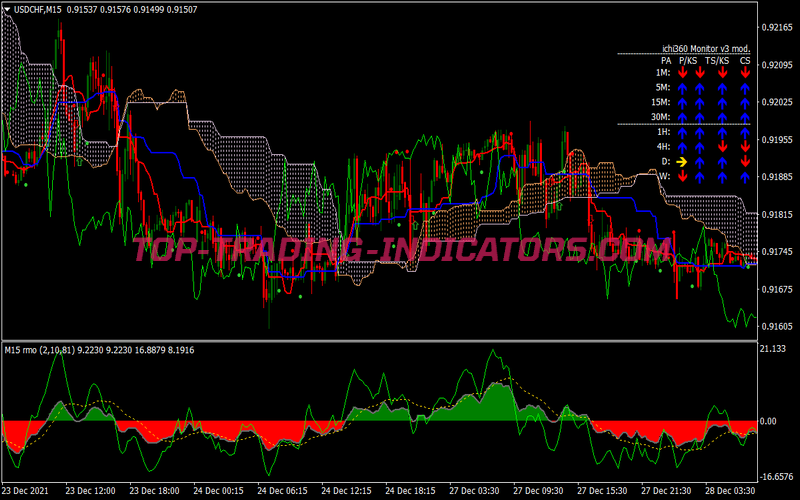Viewport: 800px width, 500px height.
Task: Click the red P/KS arrow in 1M row
Action: (699, 73)
